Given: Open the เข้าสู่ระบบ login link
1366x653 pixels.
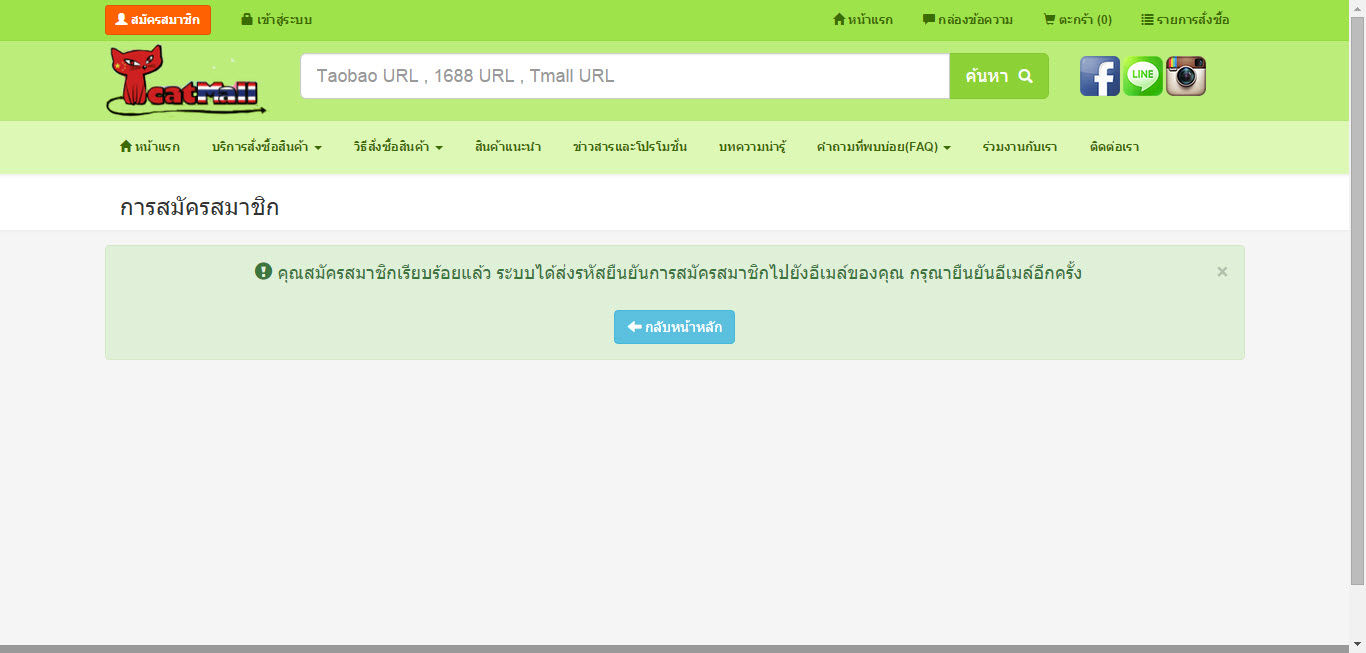Looking at the screenshot, I should (277, 20).
